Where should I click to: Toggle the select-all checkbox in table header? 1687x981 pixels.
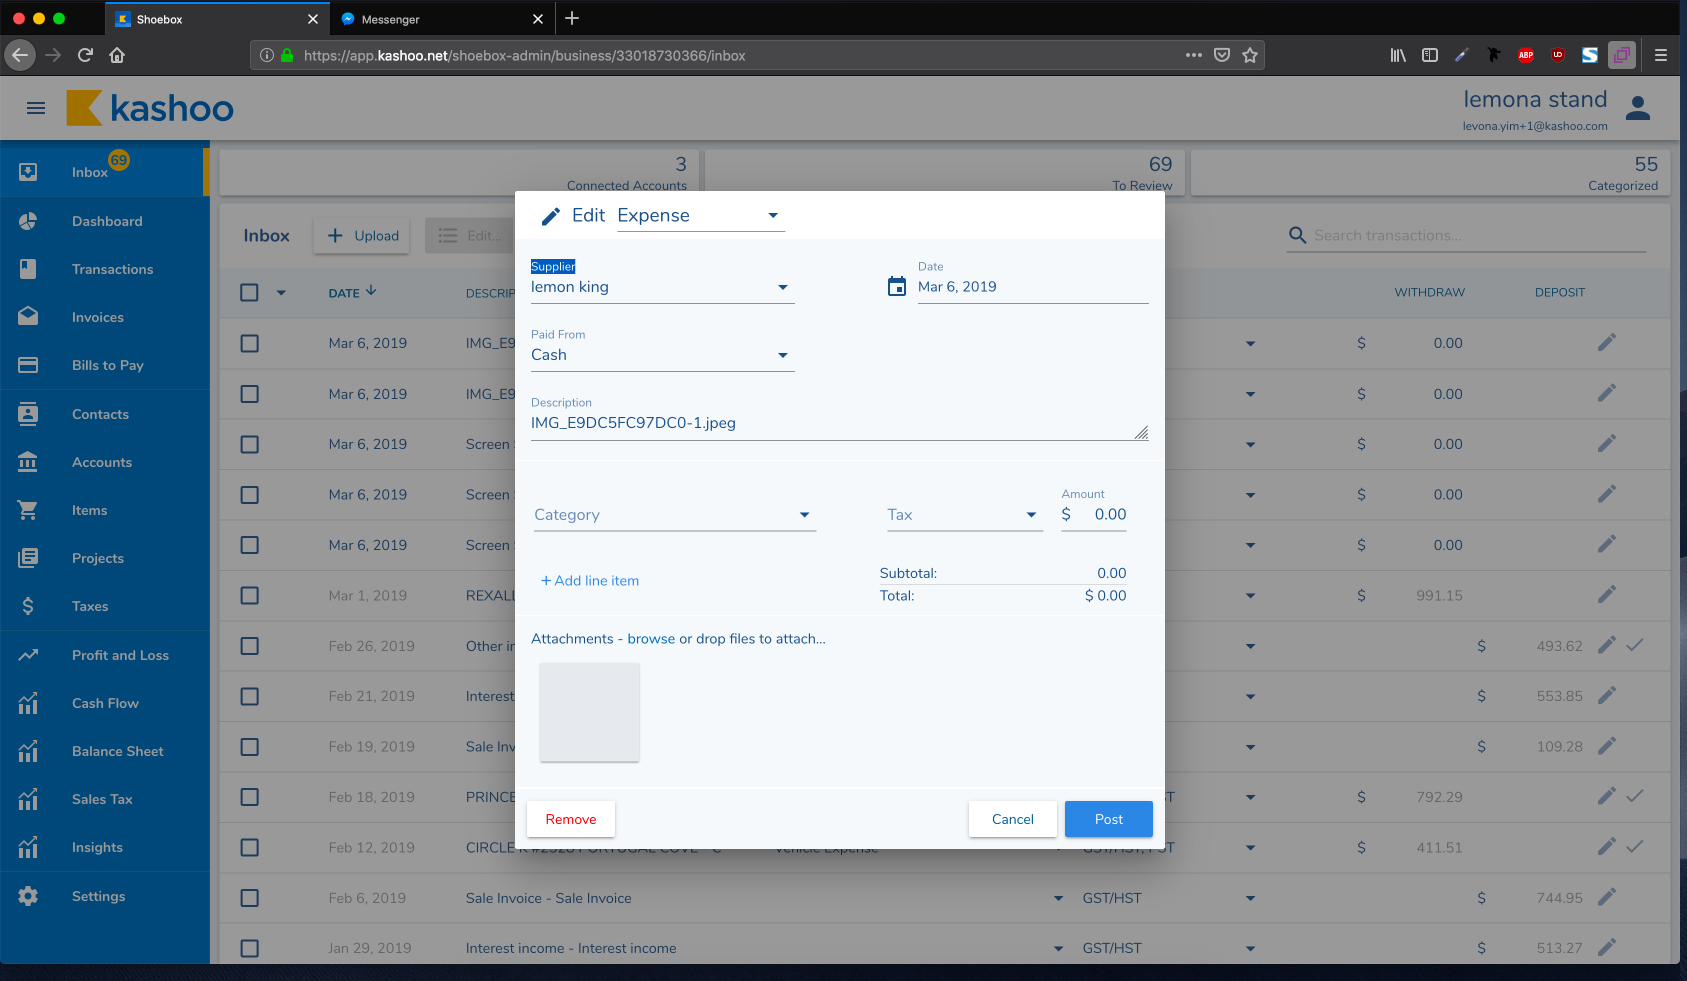250,292
